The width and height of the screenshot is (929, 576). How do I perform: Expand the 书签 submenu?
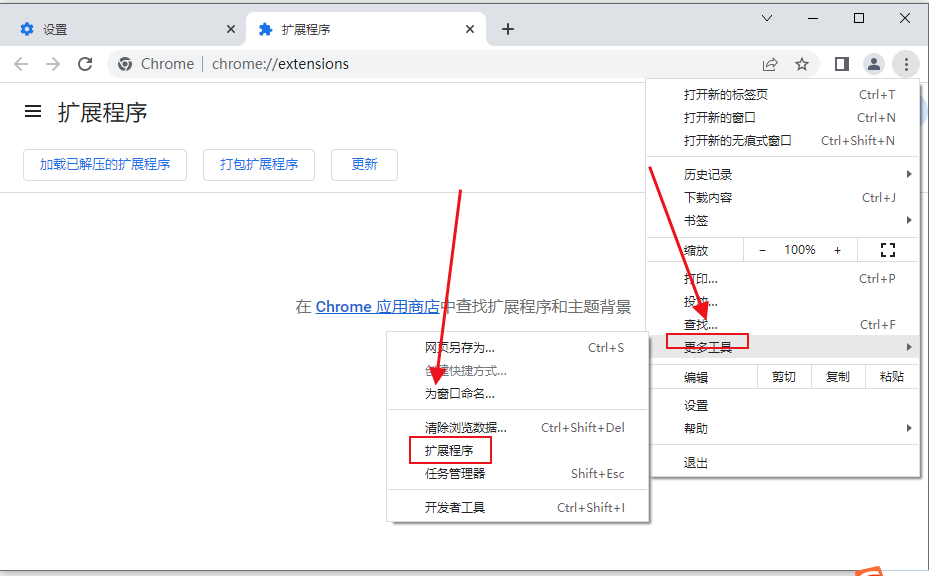[783, 221]
